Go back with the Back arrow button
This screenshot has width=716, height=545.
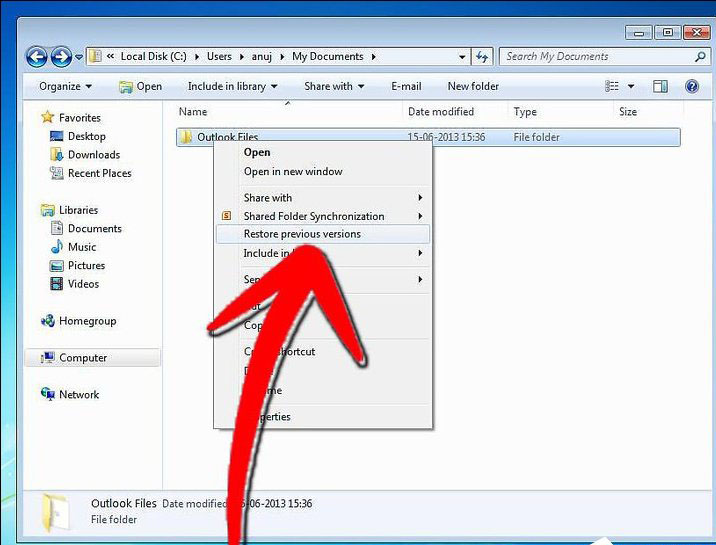pyautogui.click(x=37, y=57)
